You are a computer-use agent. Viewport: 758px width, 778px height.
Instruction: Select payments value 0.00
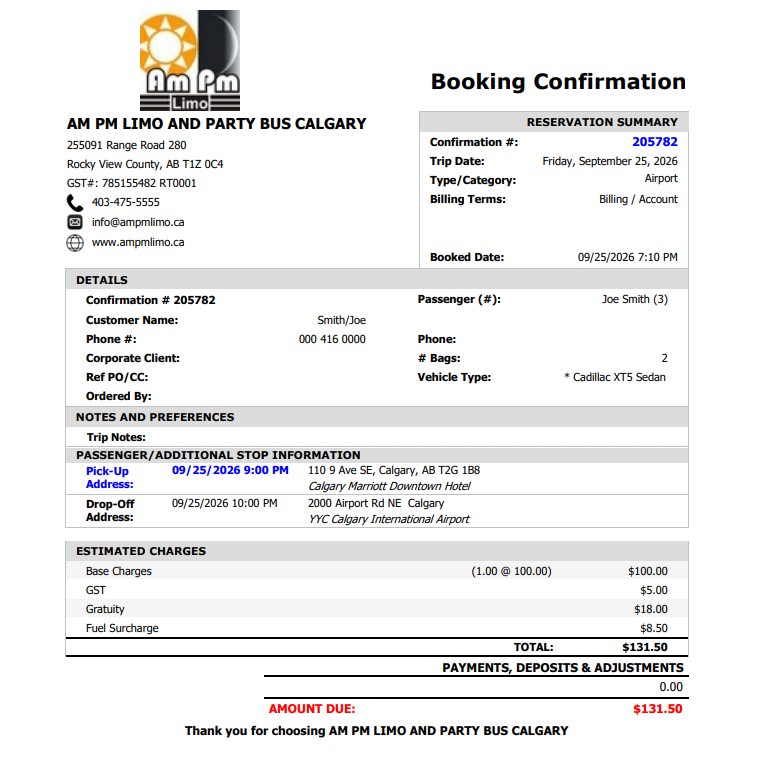(x=671, y=687)
